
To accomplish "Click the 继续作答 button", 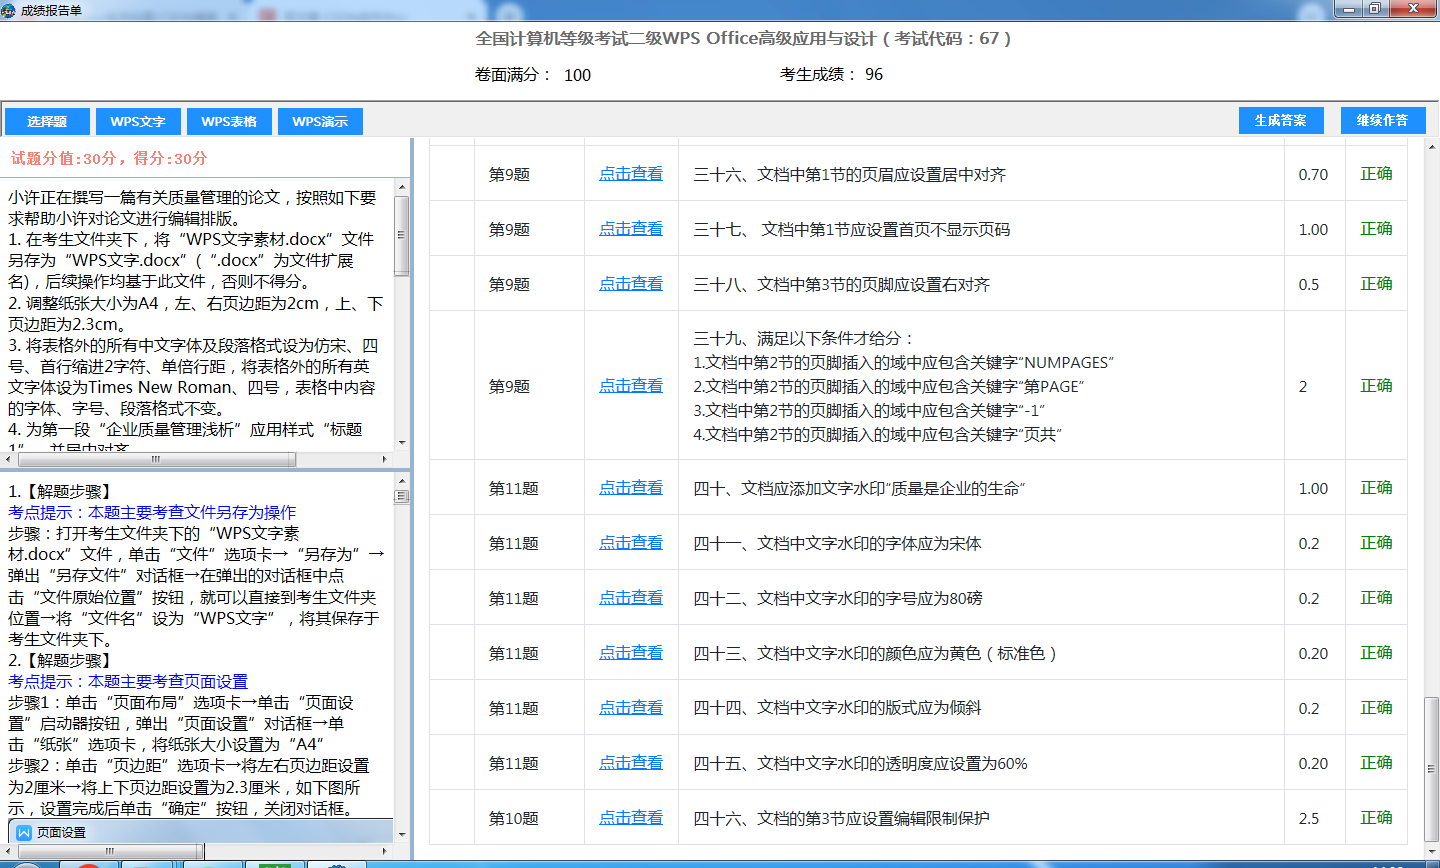I will click(x=1382, y=120).
